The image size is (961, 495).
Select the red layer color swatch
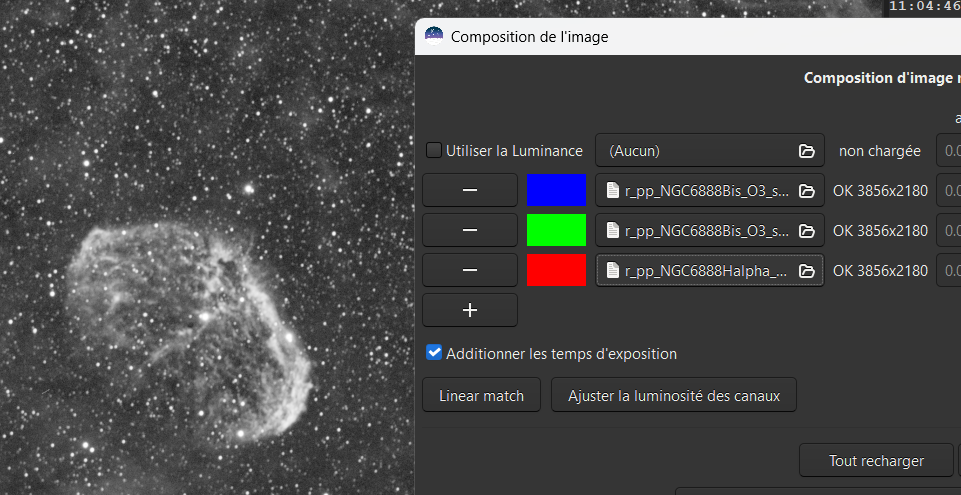(x=556, y=270)
